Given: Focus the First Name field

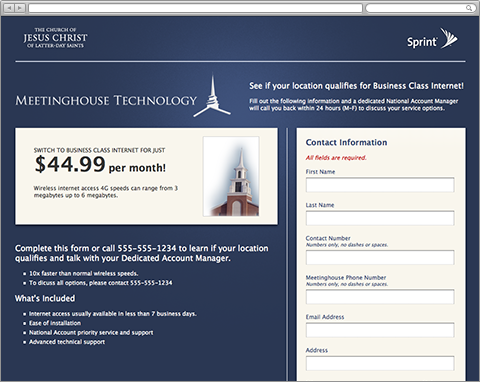Looking at the screenshot, I should (x=380, y=185).
